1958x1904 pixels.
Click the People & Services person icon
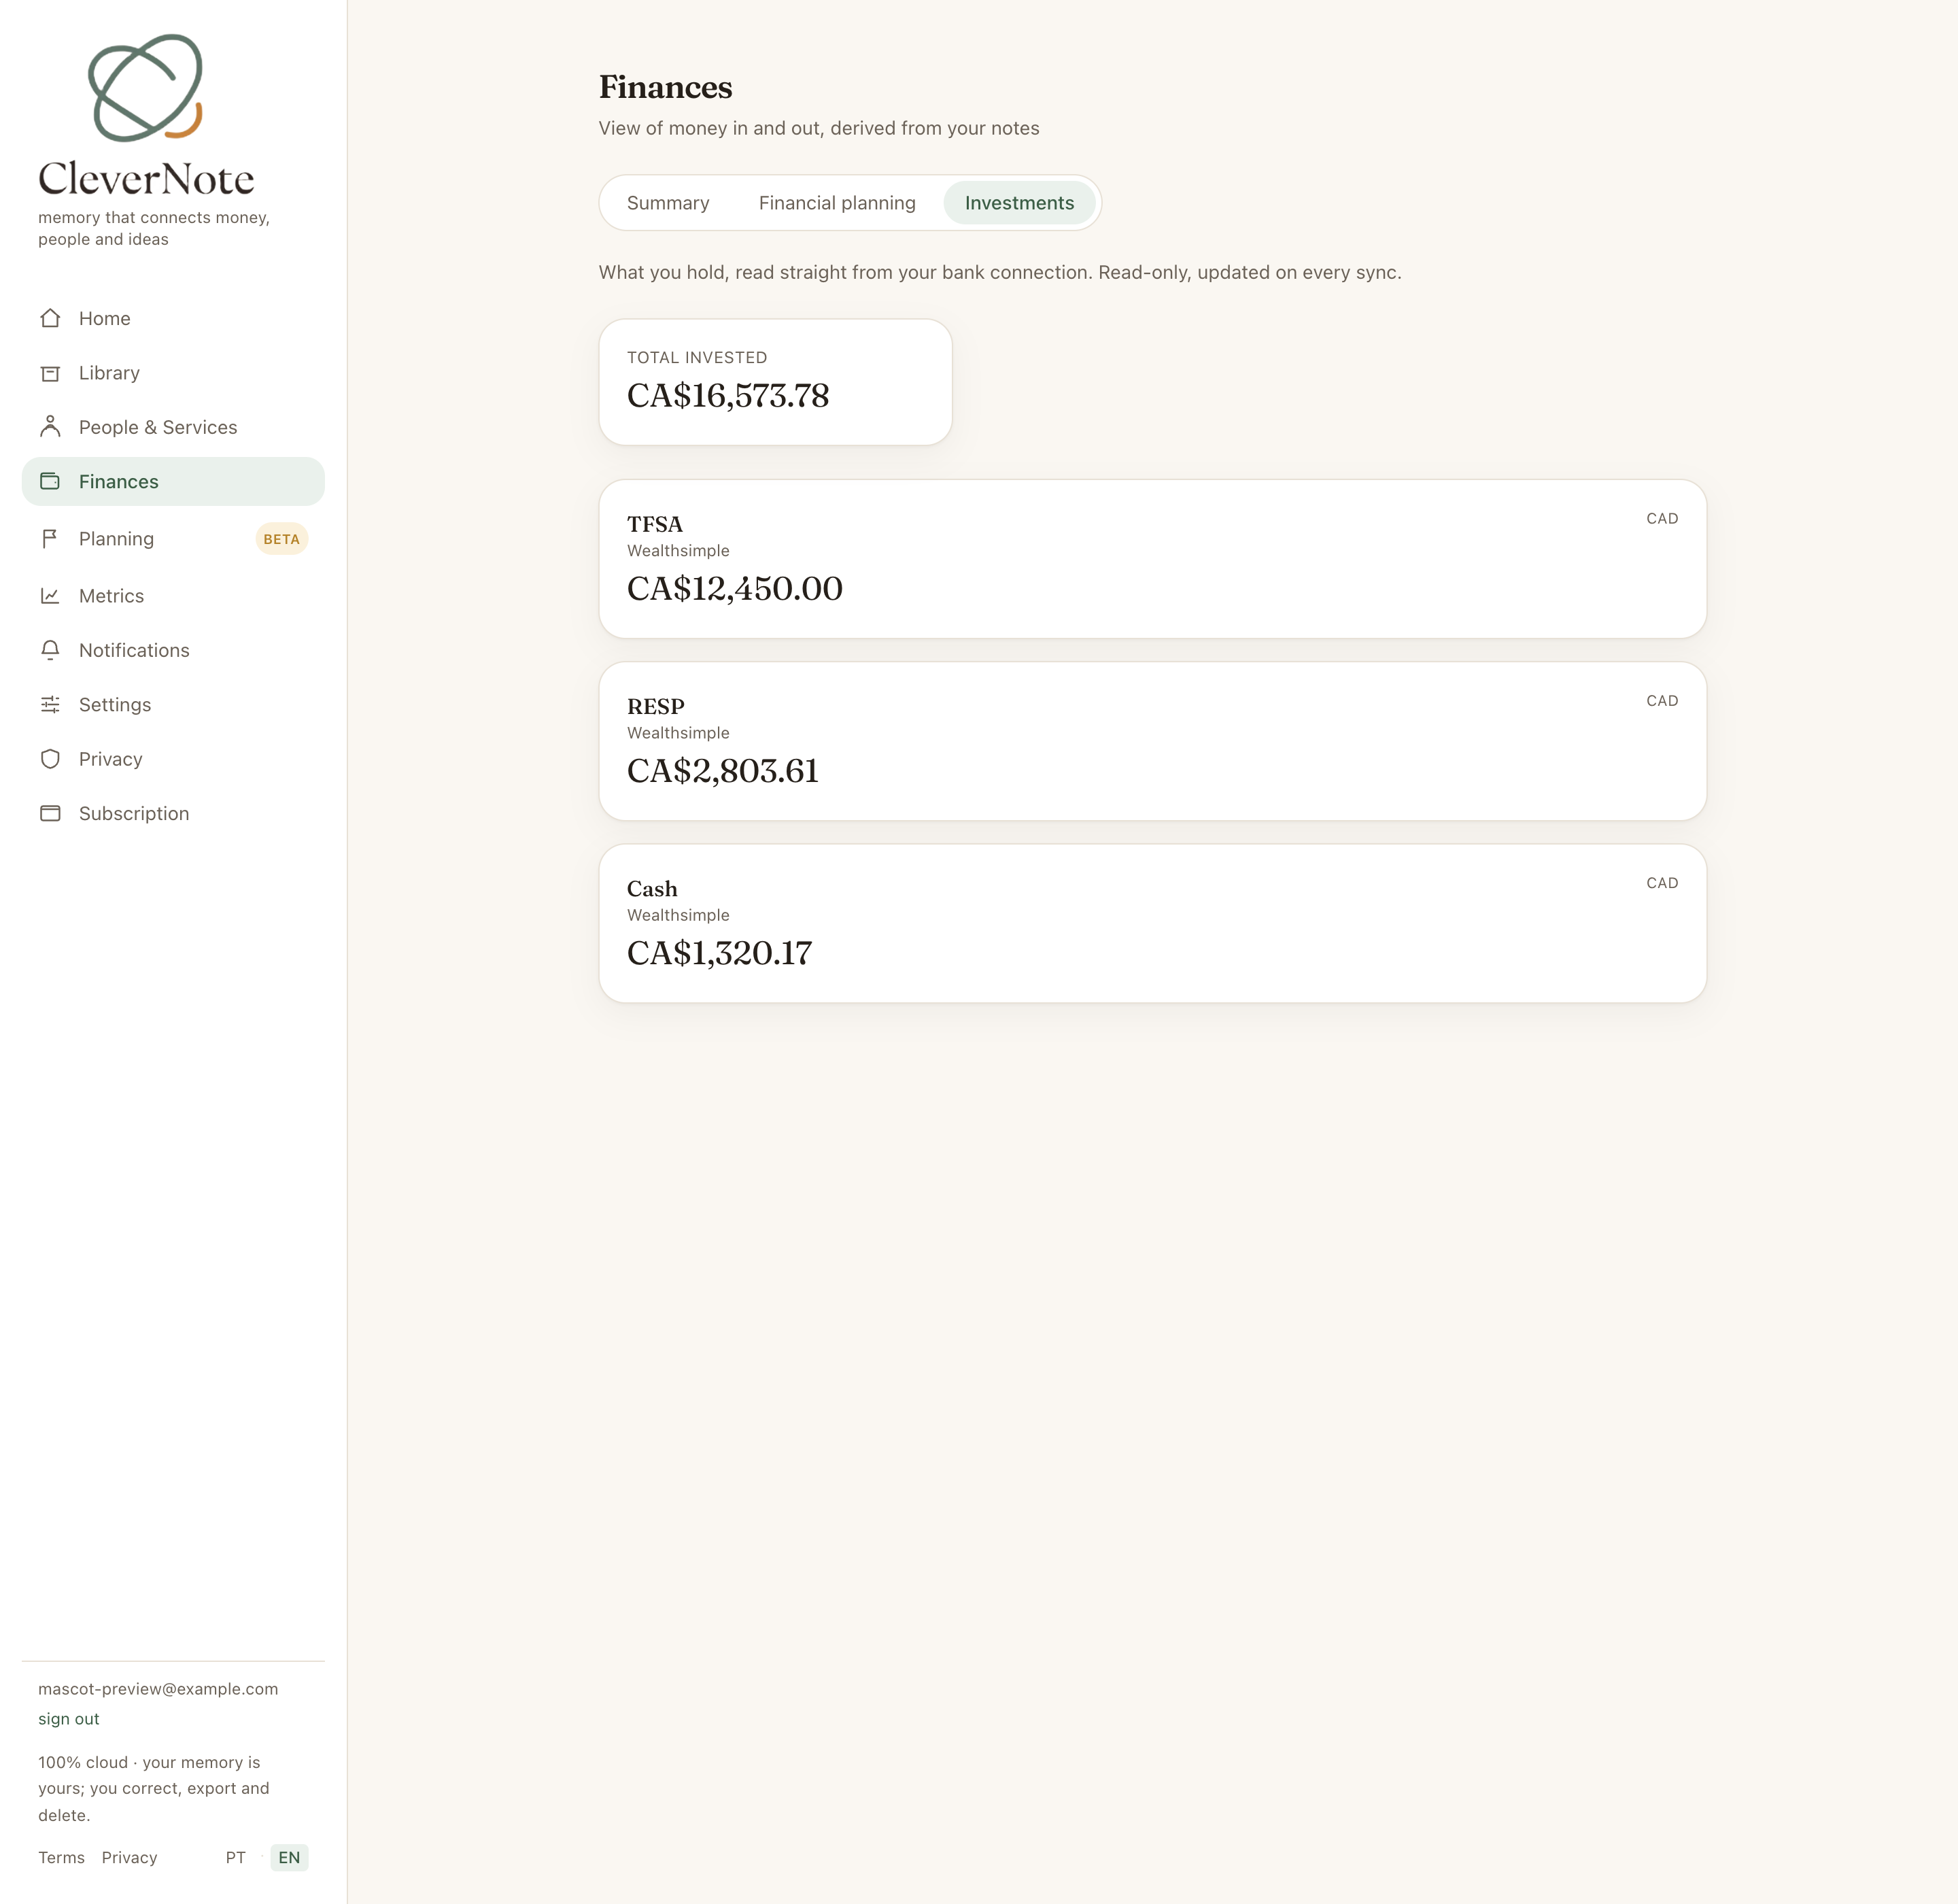(50, 427)
